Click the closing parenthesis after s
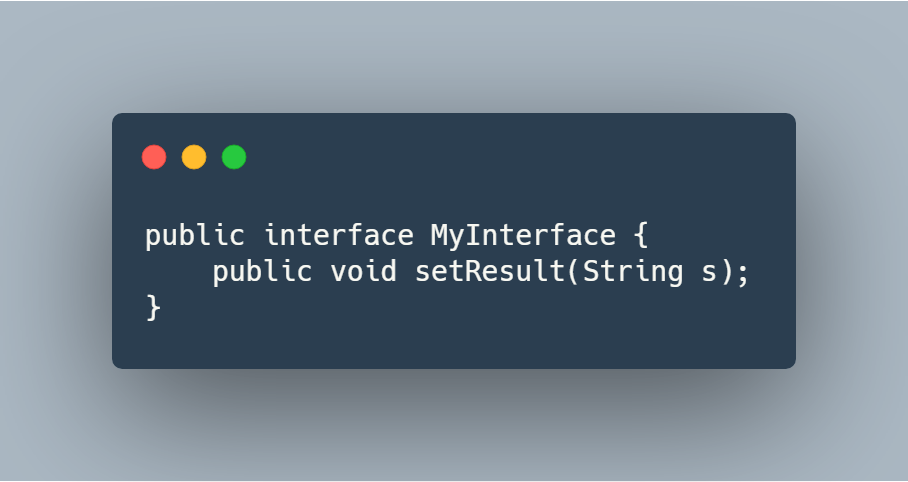908x482 pixels. point(726,272)
